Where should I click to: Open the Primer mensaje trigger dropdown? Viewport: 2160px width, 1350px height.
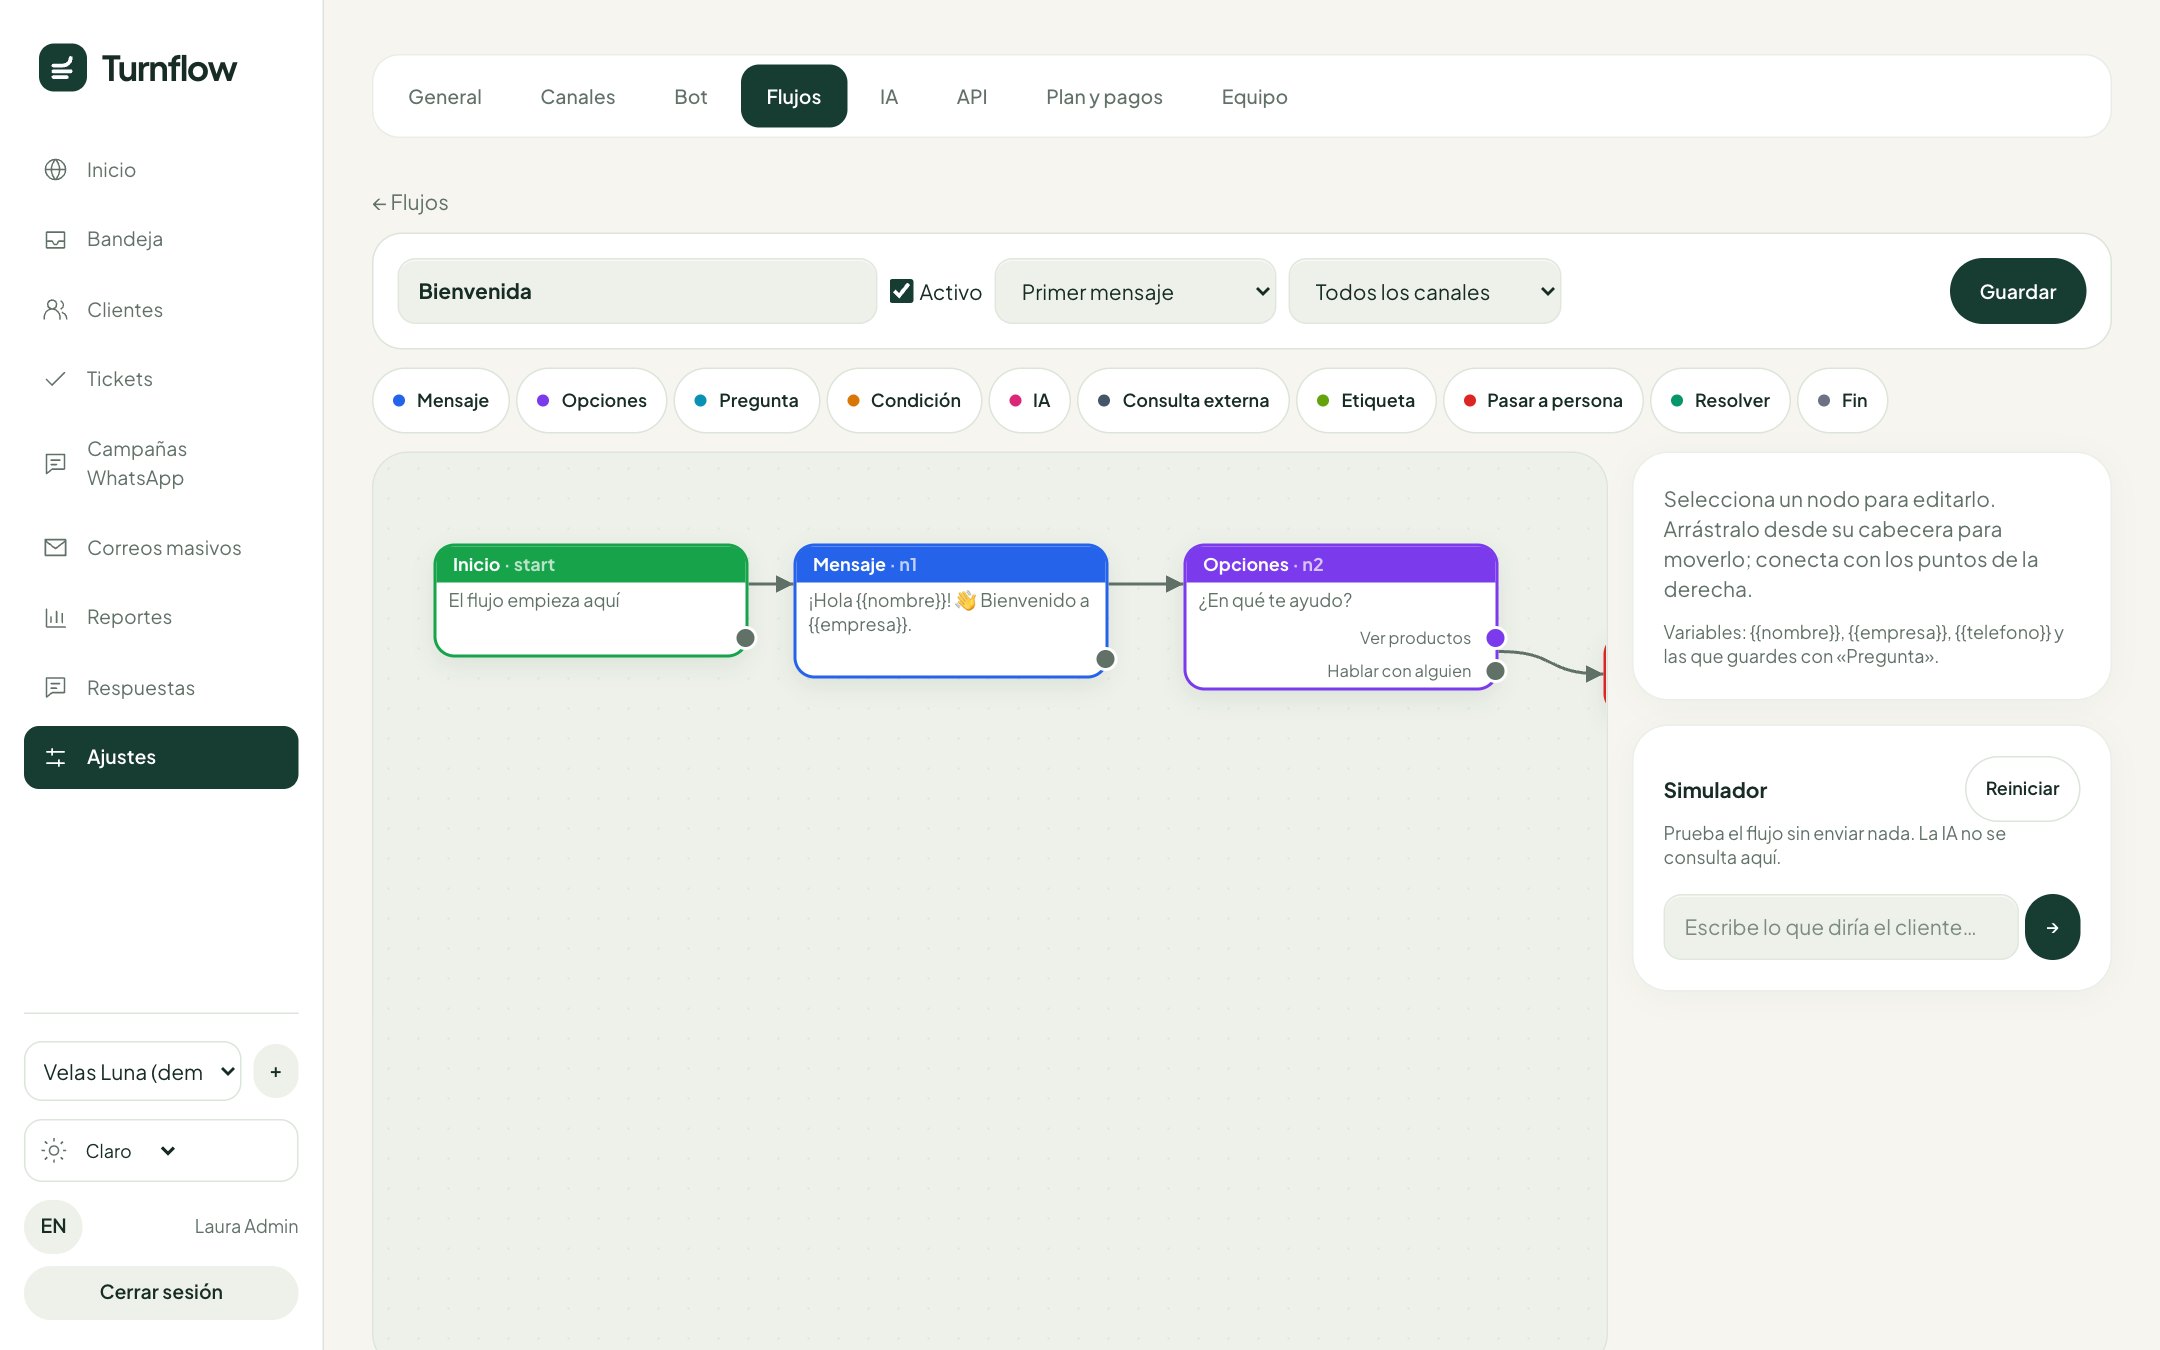1135,291
